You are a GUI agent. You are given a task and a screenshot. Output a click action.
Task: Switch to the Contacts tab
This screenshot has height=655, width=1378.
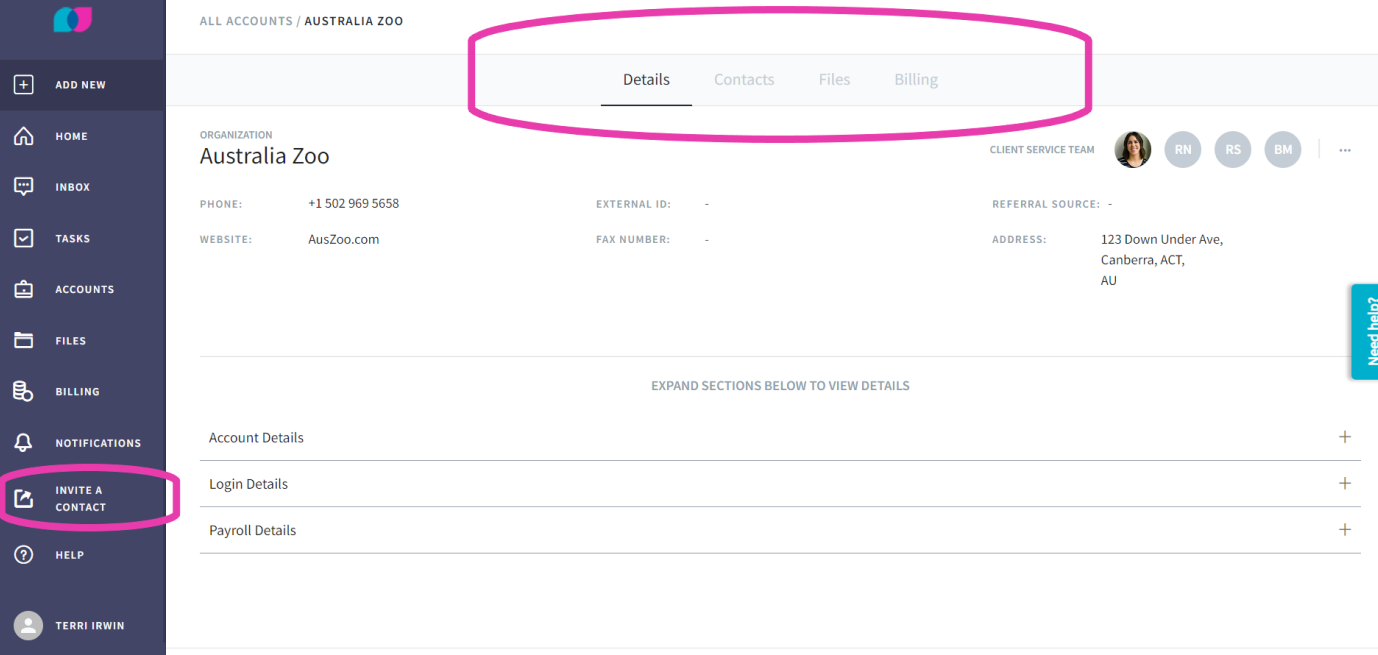(744, 80)
